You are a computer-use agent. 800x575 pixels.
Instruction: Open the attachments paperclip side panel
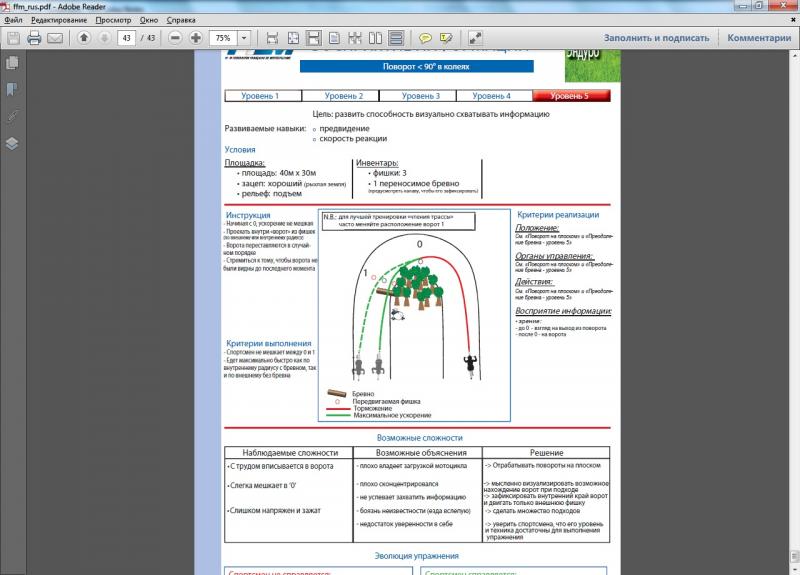coord(12,116)
